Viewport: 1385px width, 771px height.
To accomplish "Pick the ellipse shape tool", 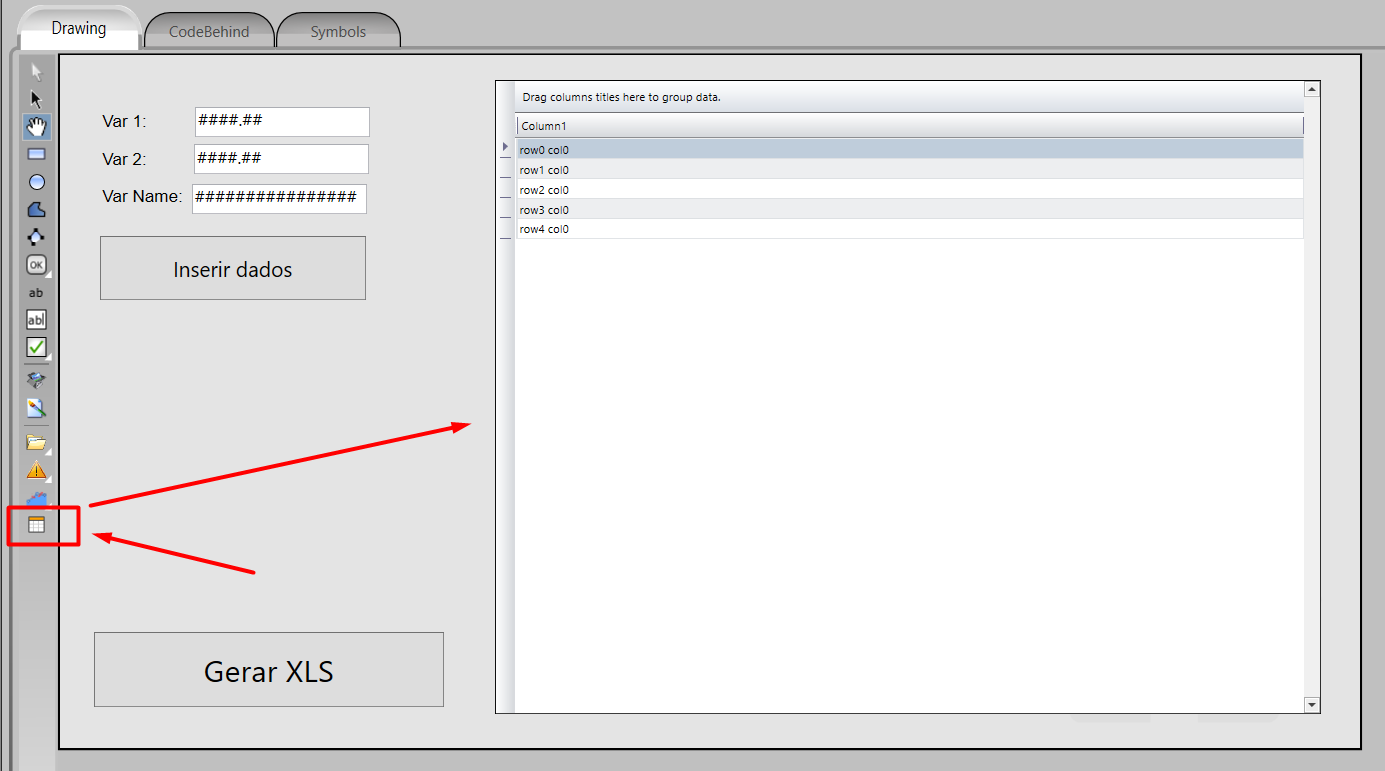I will (x=37, y=182).
